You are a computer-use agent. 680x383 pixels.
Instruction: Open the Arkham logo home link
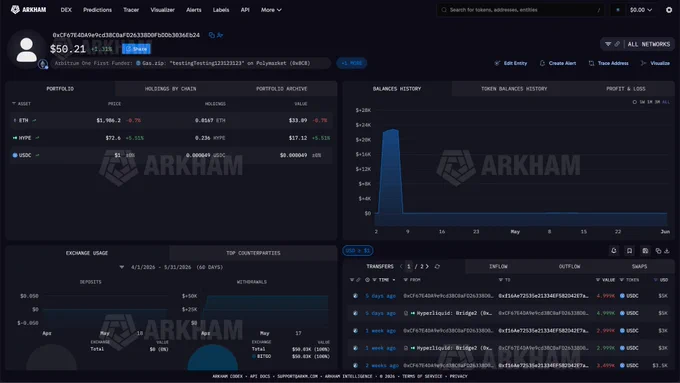(29, 10)
